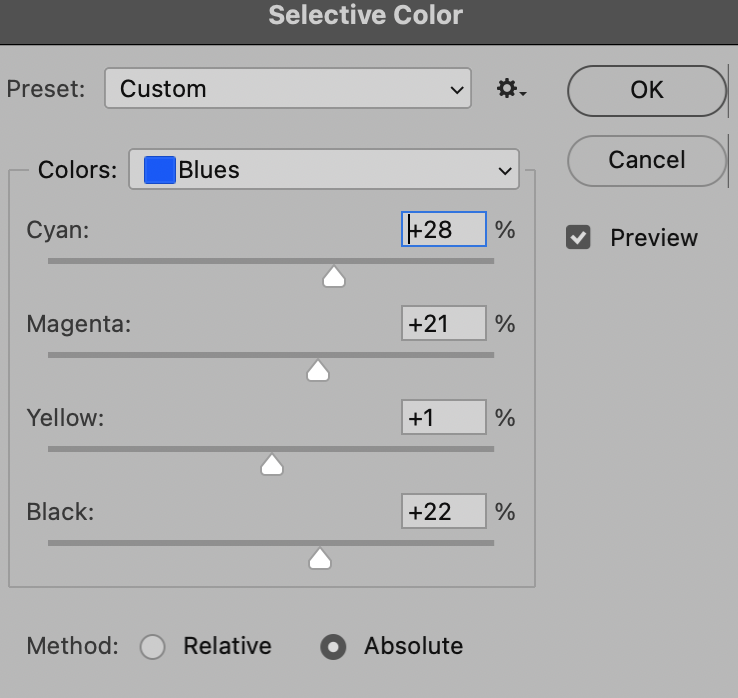Click the blue color swatch beside Blues
This screenshot has width=738, height=698.
pos(160,170)
